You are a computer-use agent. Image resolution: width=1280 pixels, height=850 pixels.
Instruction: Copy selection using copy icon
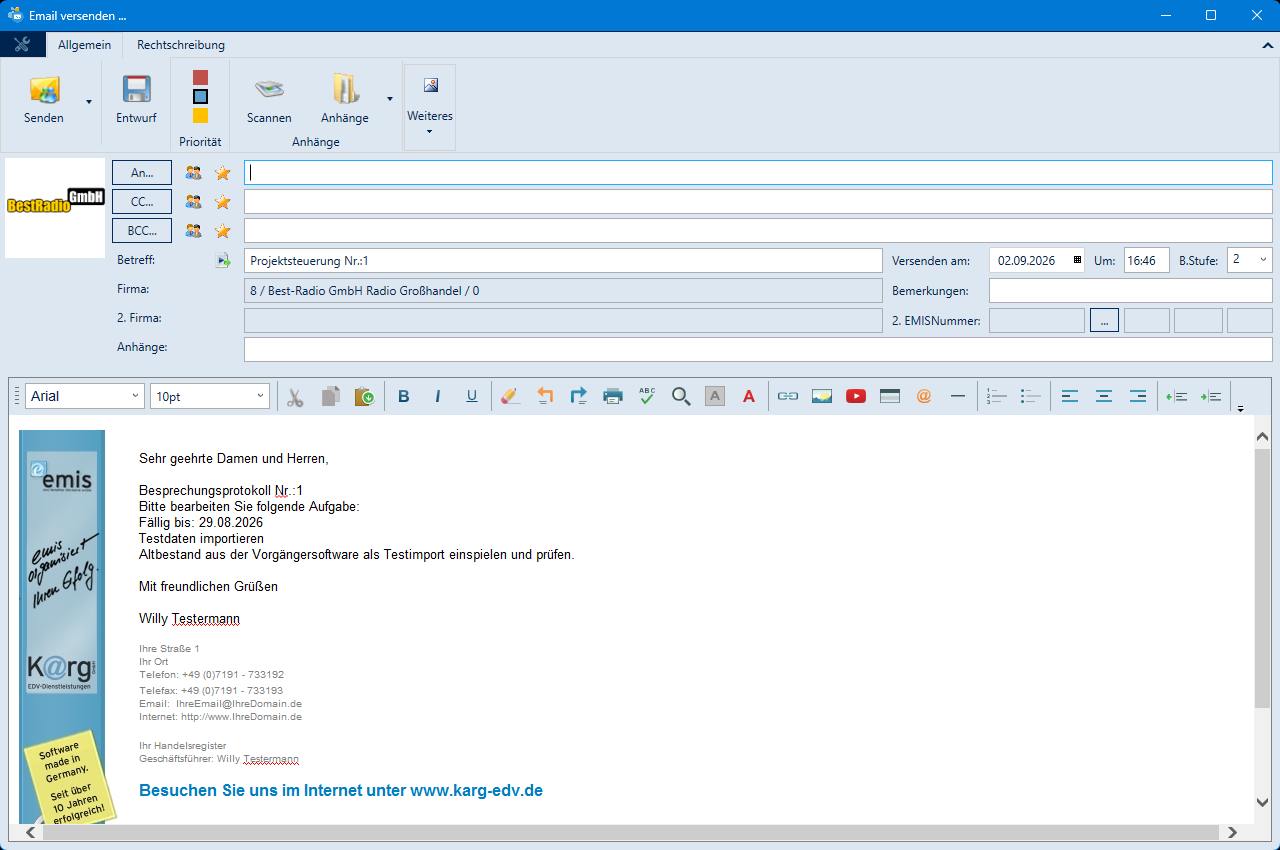pos(330,396)
